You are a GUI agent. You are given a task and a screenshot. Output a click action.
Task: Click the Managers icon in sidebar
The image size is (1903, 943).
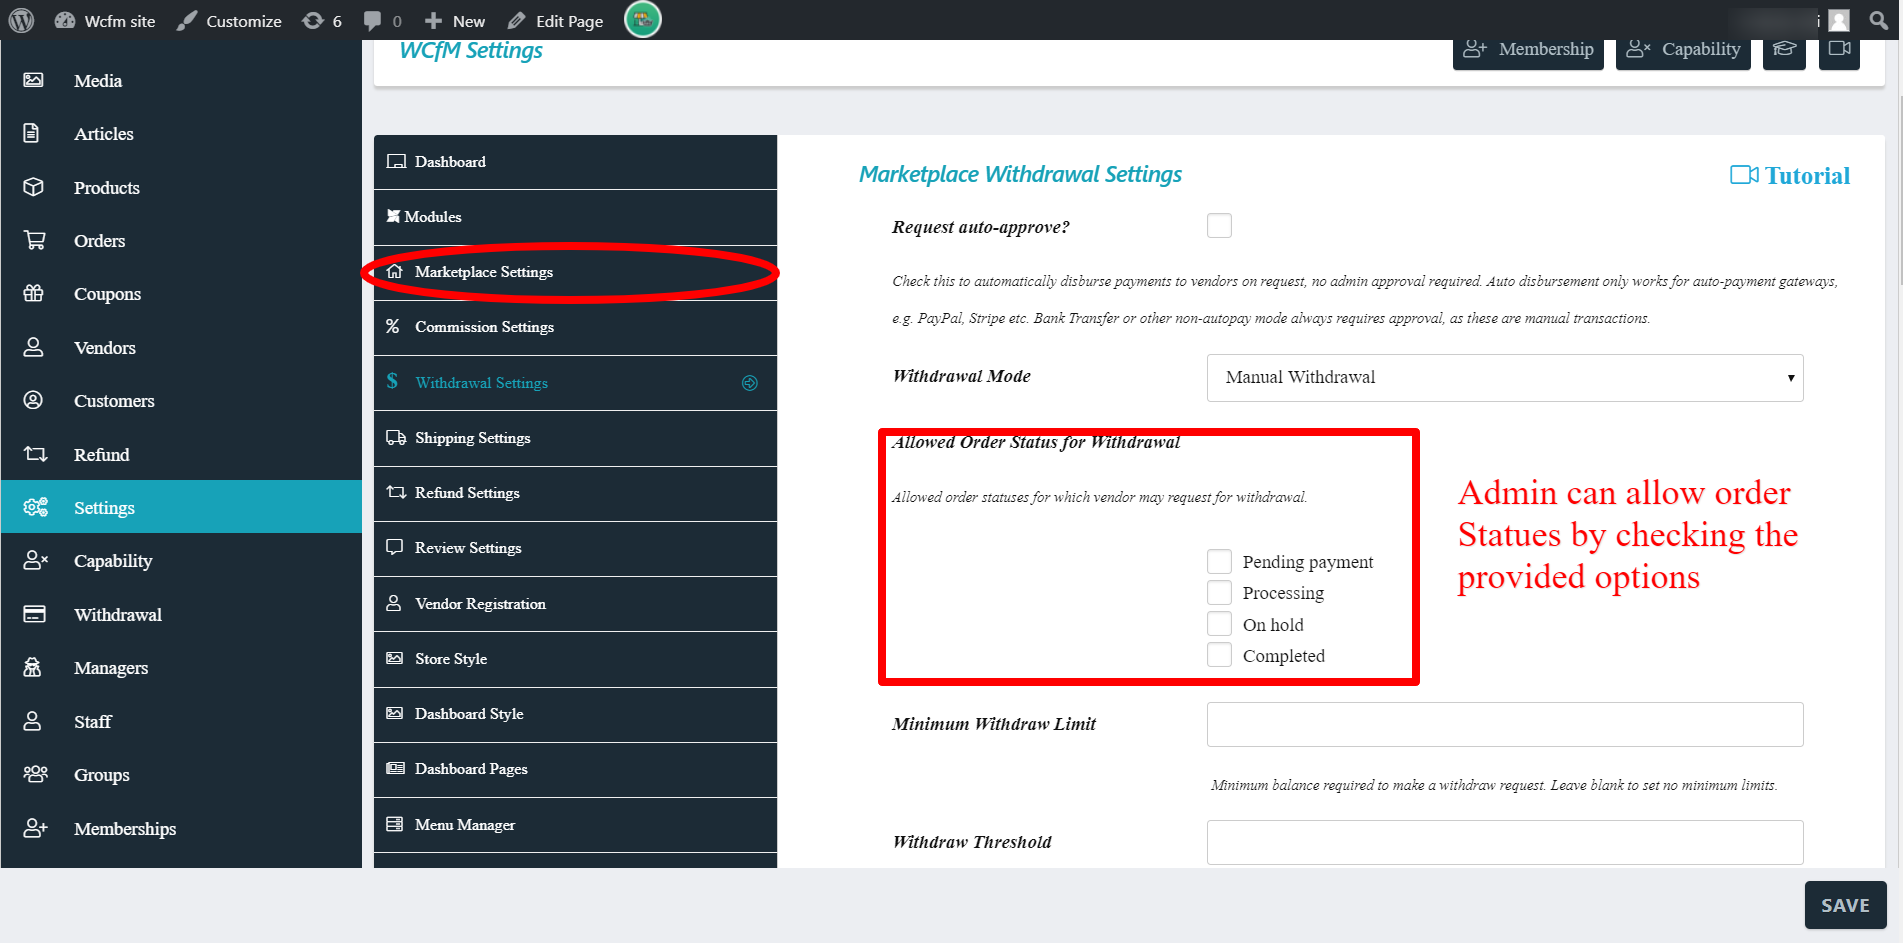click(32, 667)
